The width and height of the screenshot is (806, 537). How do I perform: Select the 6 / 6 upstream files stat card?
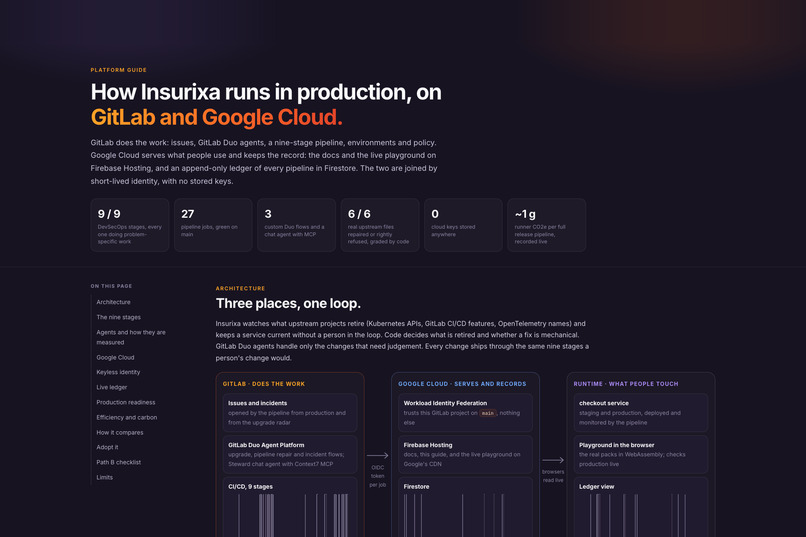(x=380, y=225)
